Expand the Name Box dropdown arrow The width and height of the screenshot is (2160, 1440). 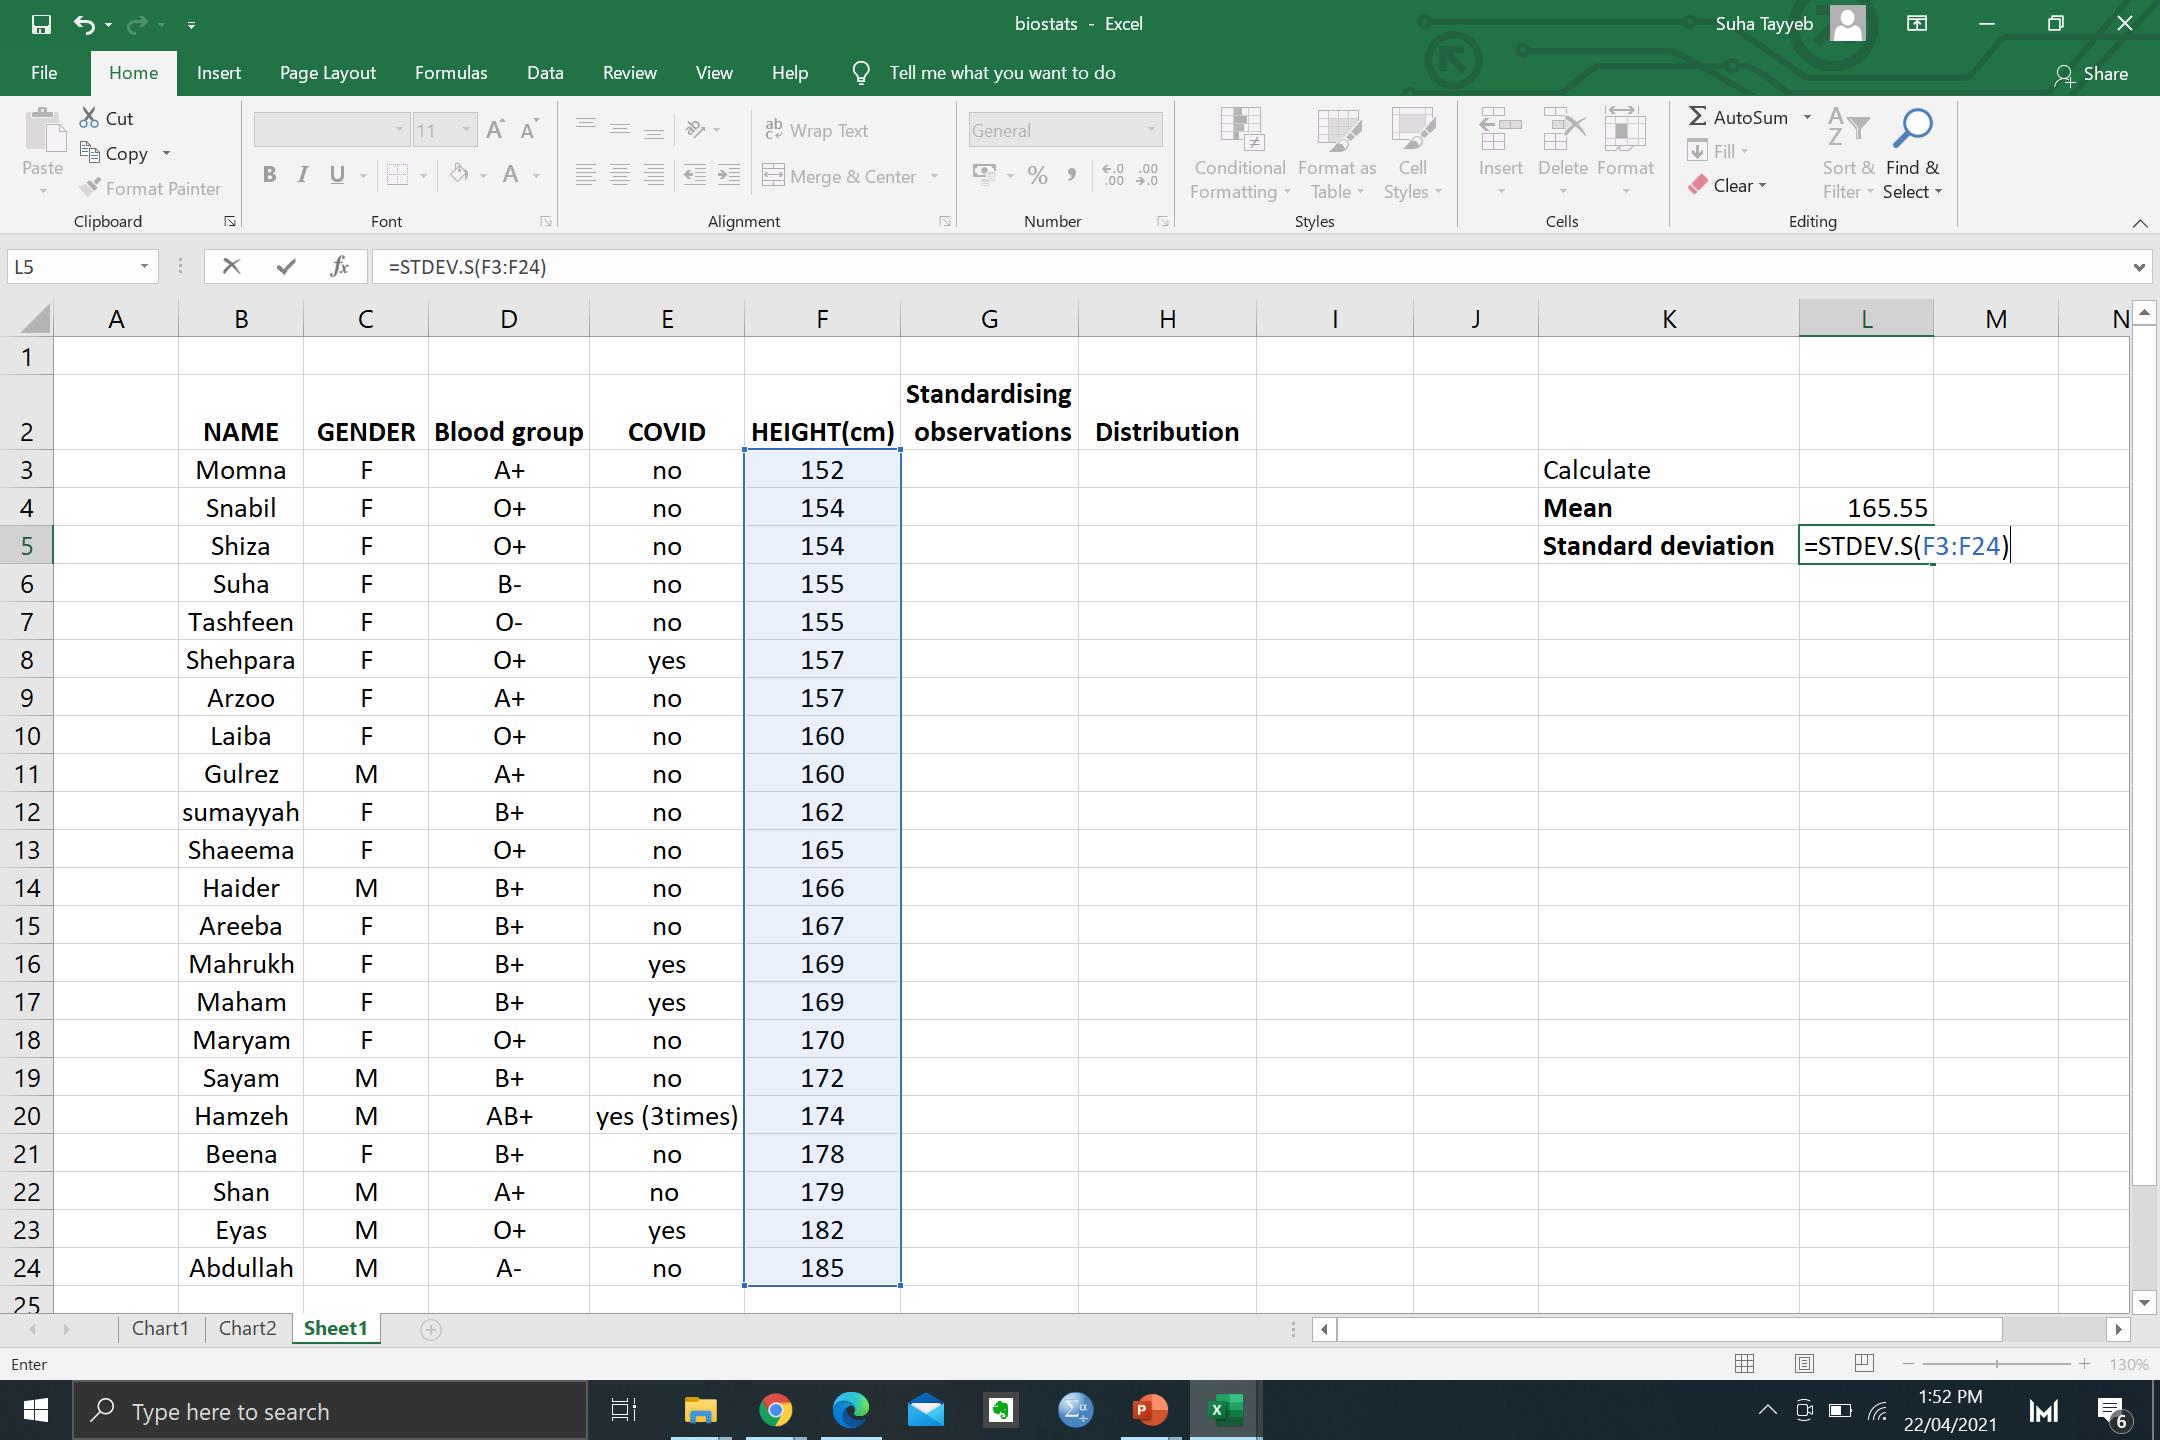[x=144, y=267]
